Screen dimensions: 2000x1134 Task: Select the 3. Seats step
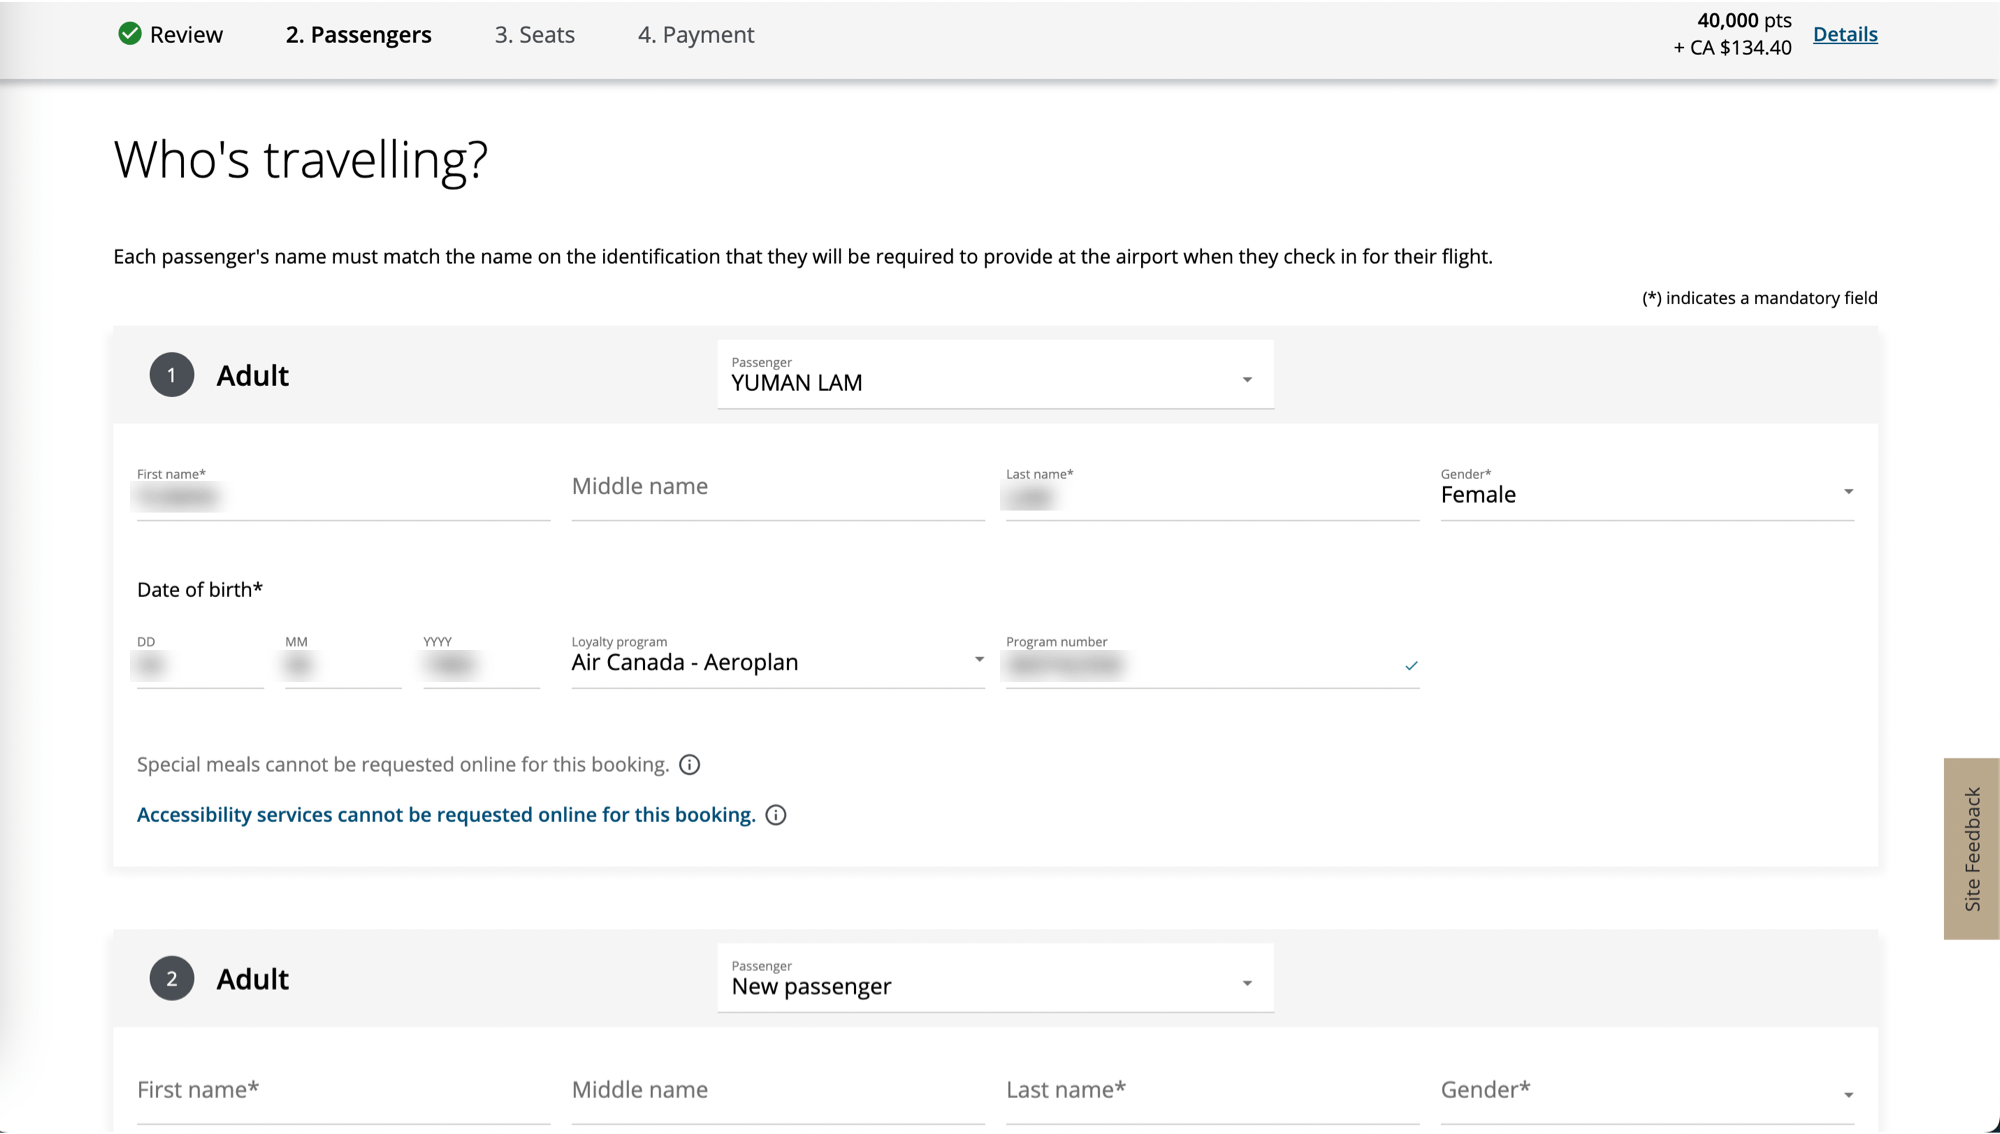(534, 35)
